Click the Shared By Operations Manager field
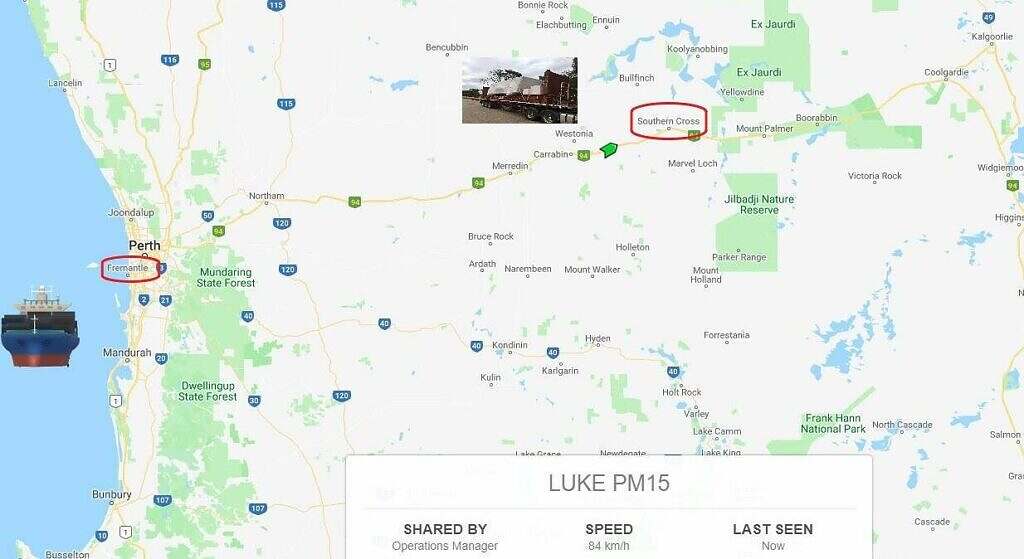 pos(445,537)
